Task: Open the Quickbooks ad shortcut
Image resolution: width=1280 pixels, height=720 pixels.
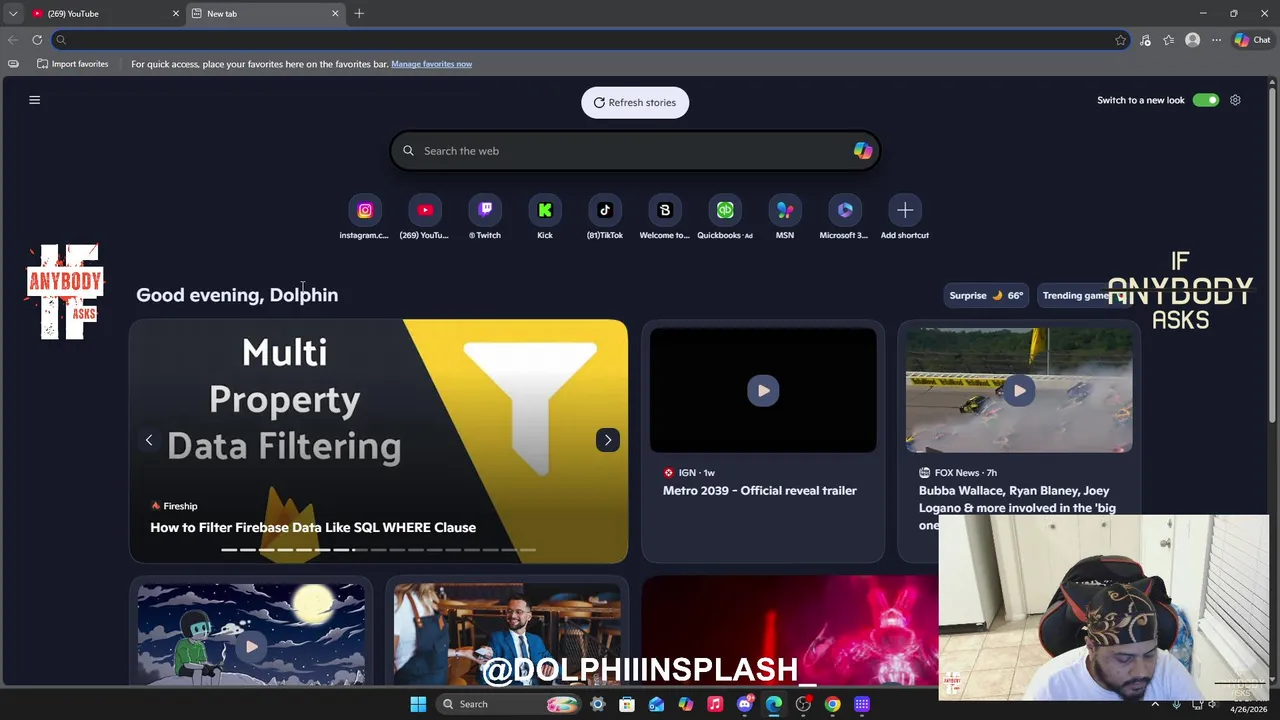Action: point(725,217)
